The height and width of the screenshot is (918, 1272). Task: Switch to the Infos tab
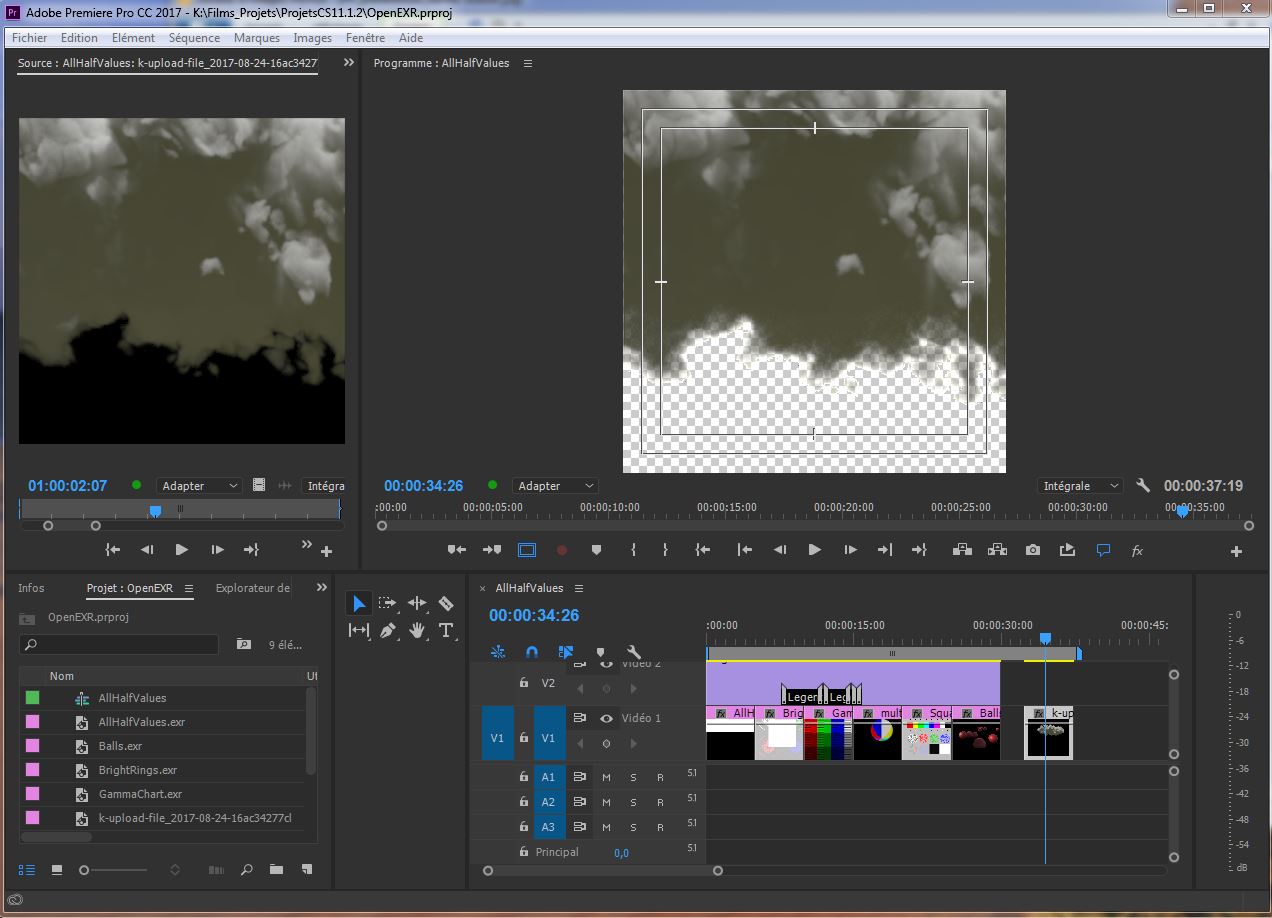pos(31,588)
